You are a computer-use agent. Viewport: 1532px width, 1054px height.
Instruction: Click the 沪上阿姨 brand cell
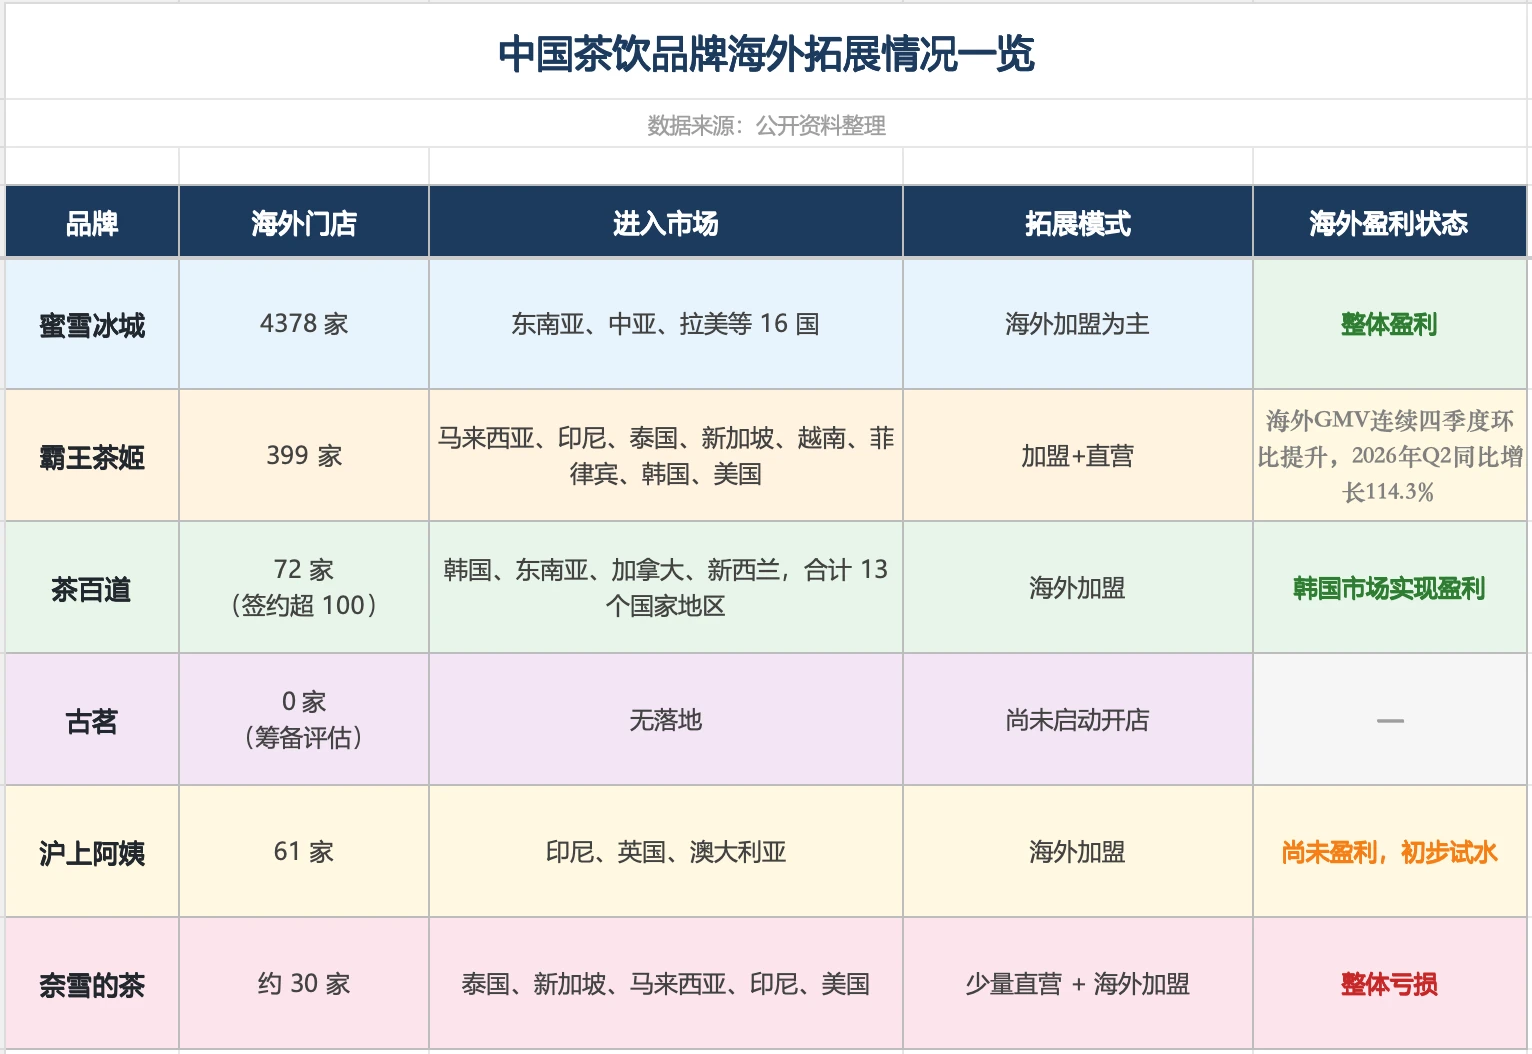pyautogui.click(x=92, y=852)
